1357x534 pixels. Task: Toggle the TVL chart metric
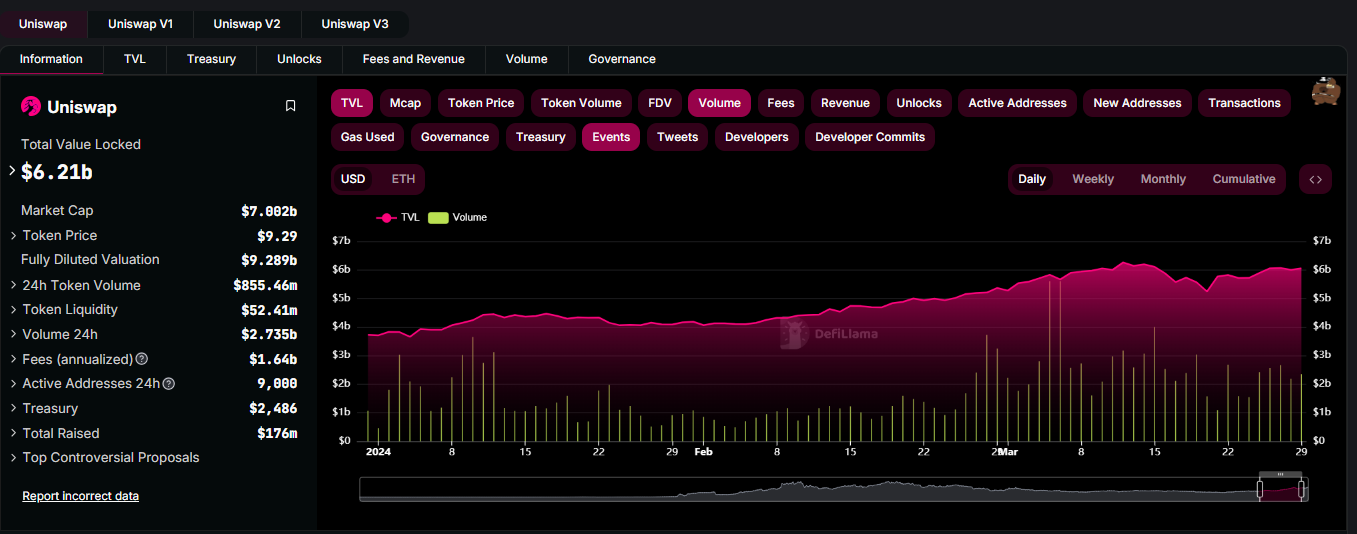(352, 103)
